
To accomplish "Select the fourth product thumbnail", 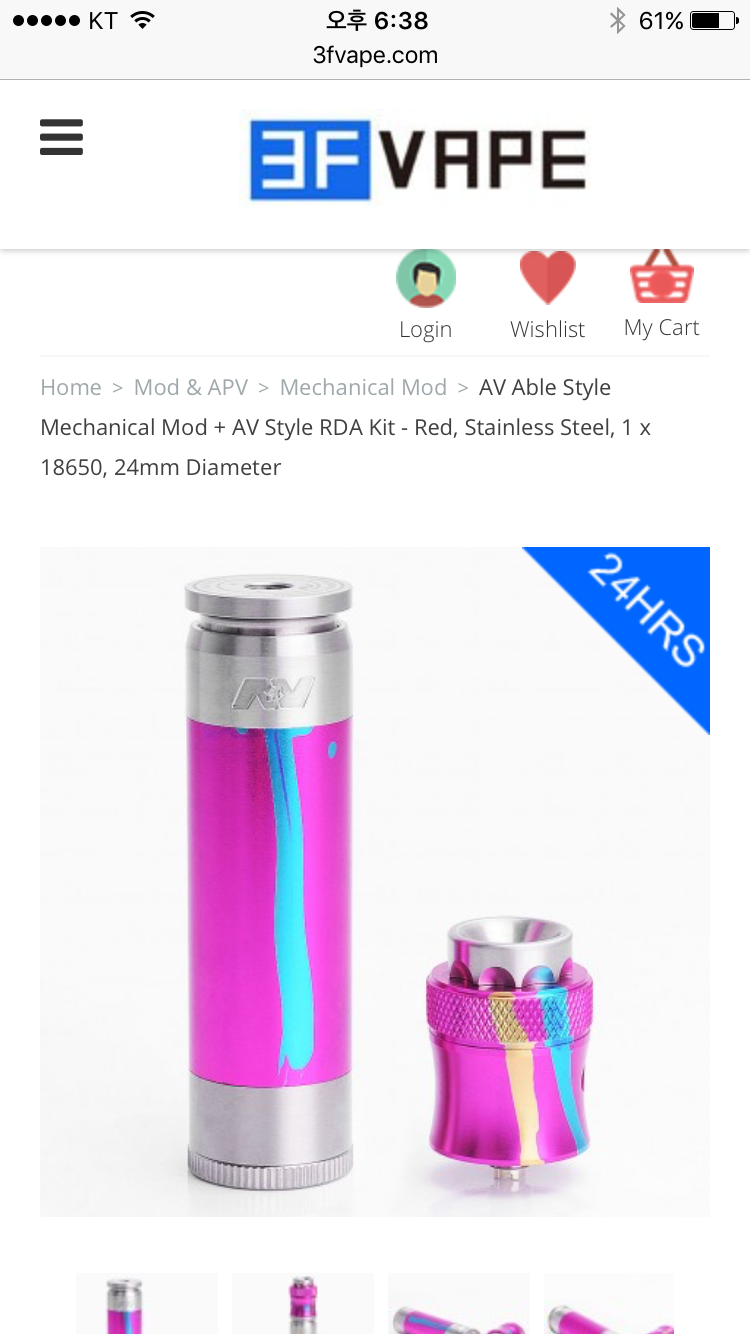I will (x=609, y=1303).
